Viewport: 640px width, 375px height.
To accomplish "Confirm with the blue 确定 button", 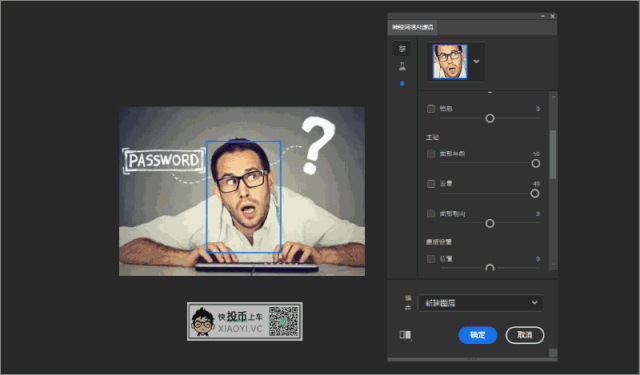I will [478, 335].
